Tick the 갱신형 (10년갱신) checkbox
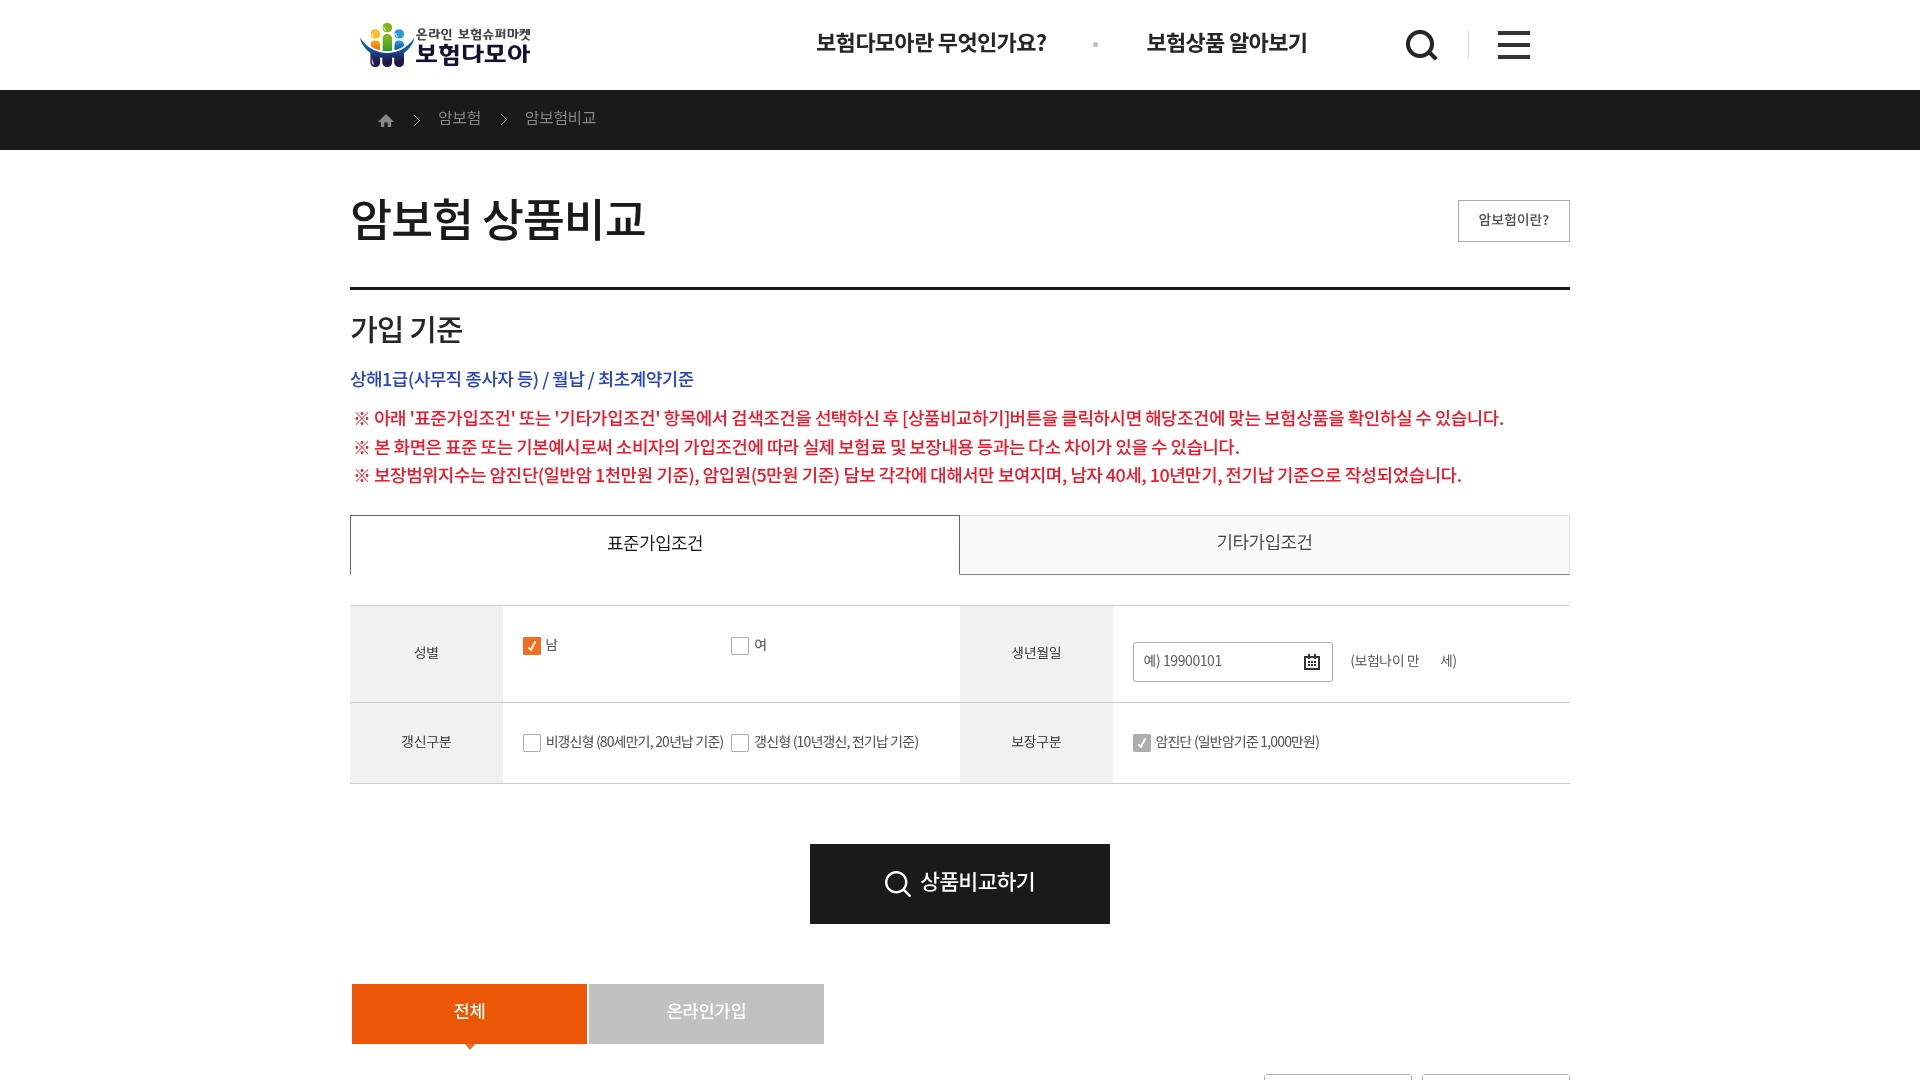Viewport: 1920px width, 1080px height. click(740, 743)
